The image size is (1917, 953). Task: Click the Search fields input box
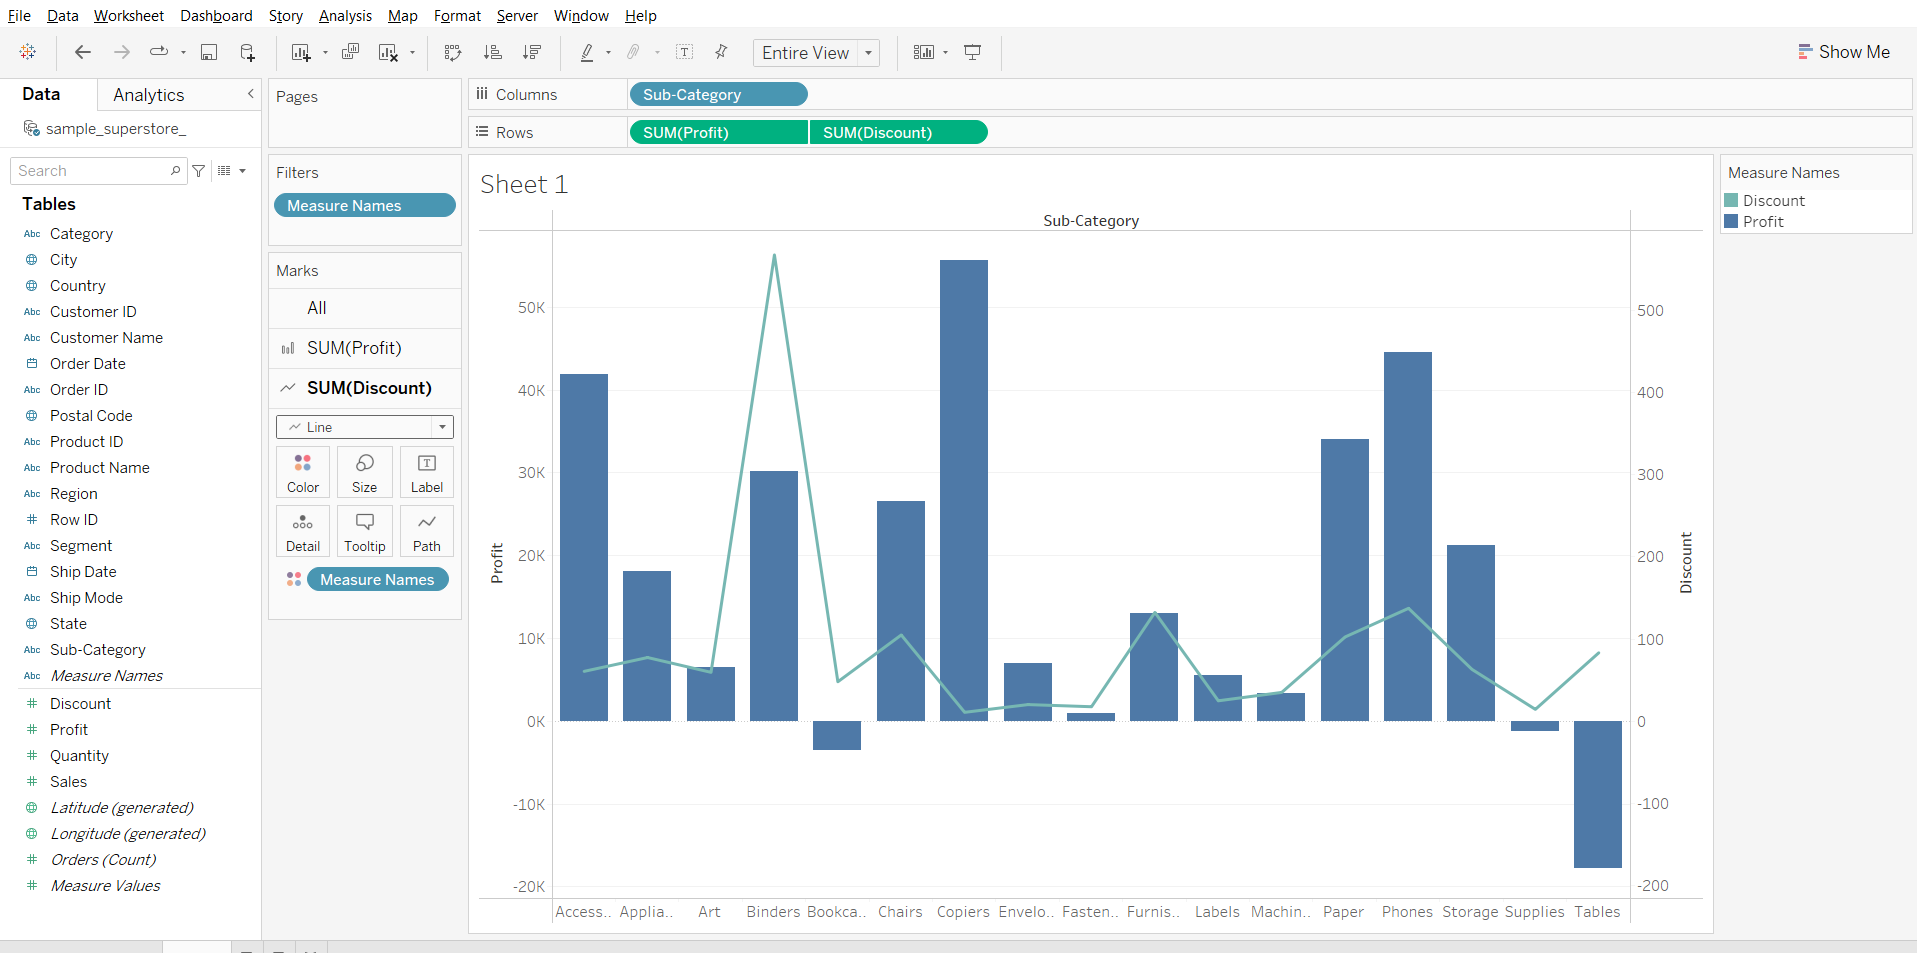[92, 171]
